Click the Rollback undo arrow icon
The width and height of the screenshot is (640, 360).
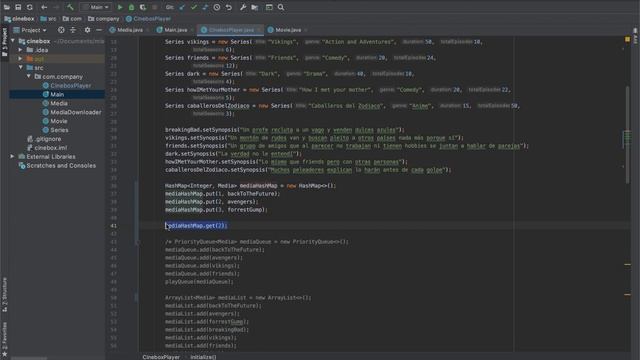(229, 7)
